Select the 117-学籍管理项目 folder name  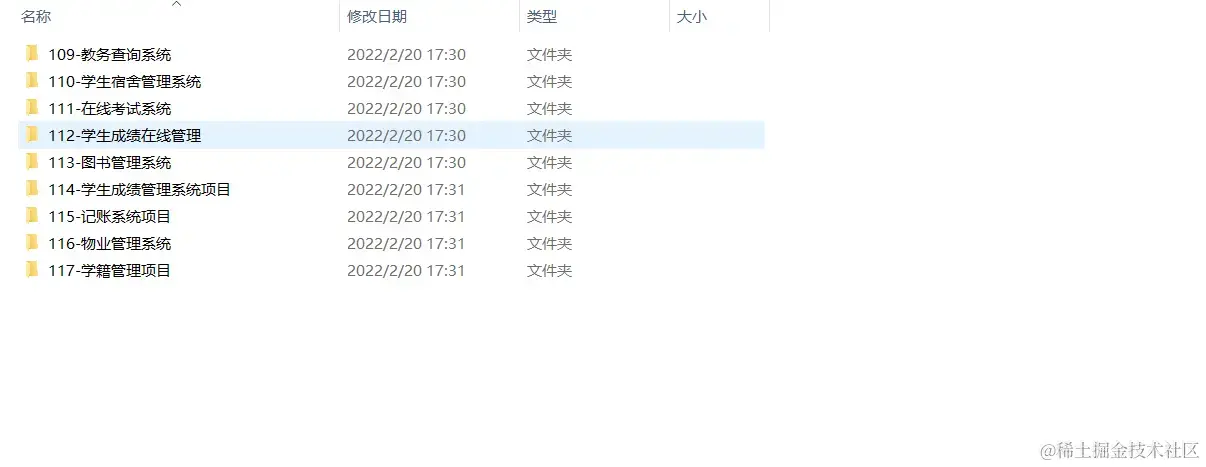click(110, 270)
